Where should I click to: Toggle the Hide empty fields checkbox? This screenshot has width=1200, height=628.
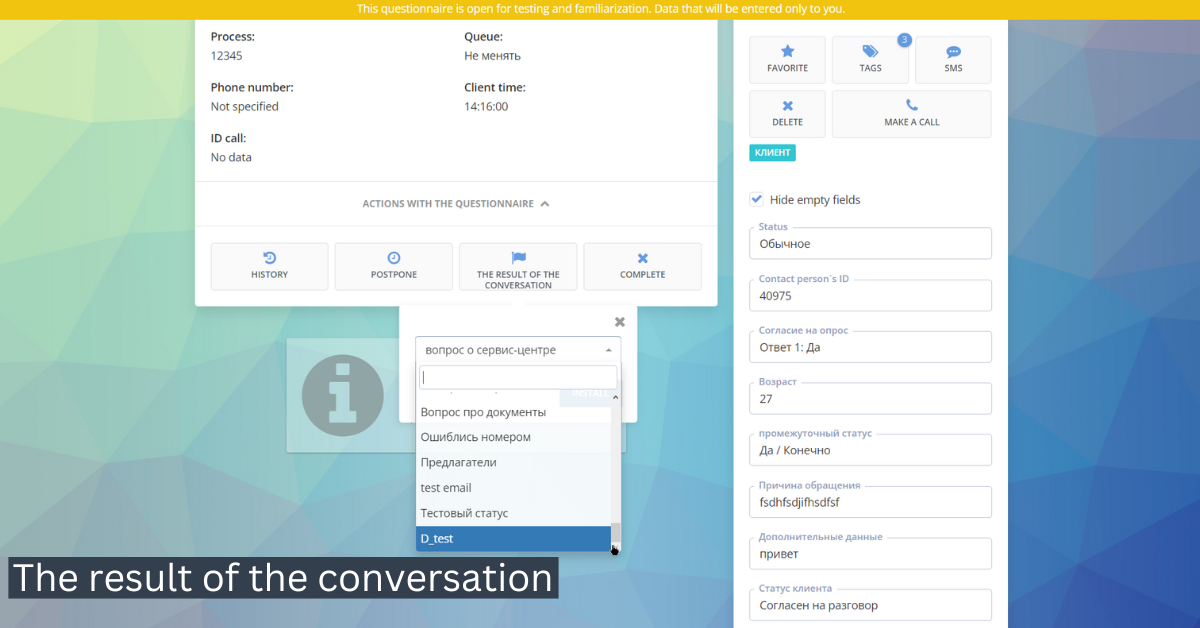757,199
